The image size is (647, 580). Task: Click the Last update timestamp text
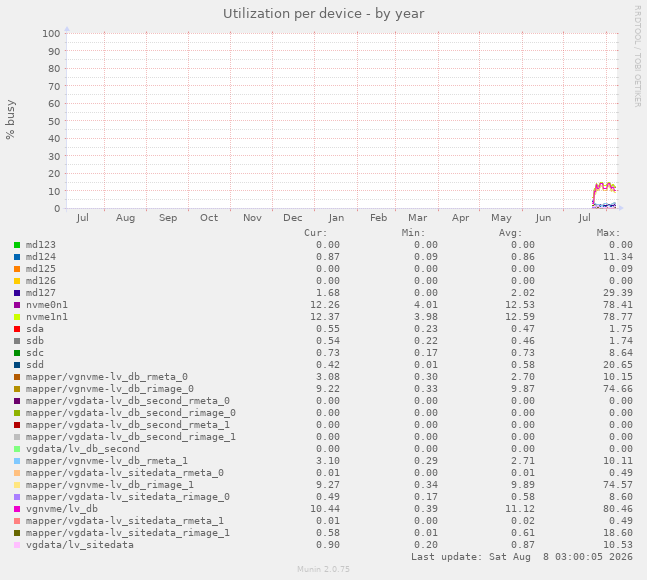point(522,557)
